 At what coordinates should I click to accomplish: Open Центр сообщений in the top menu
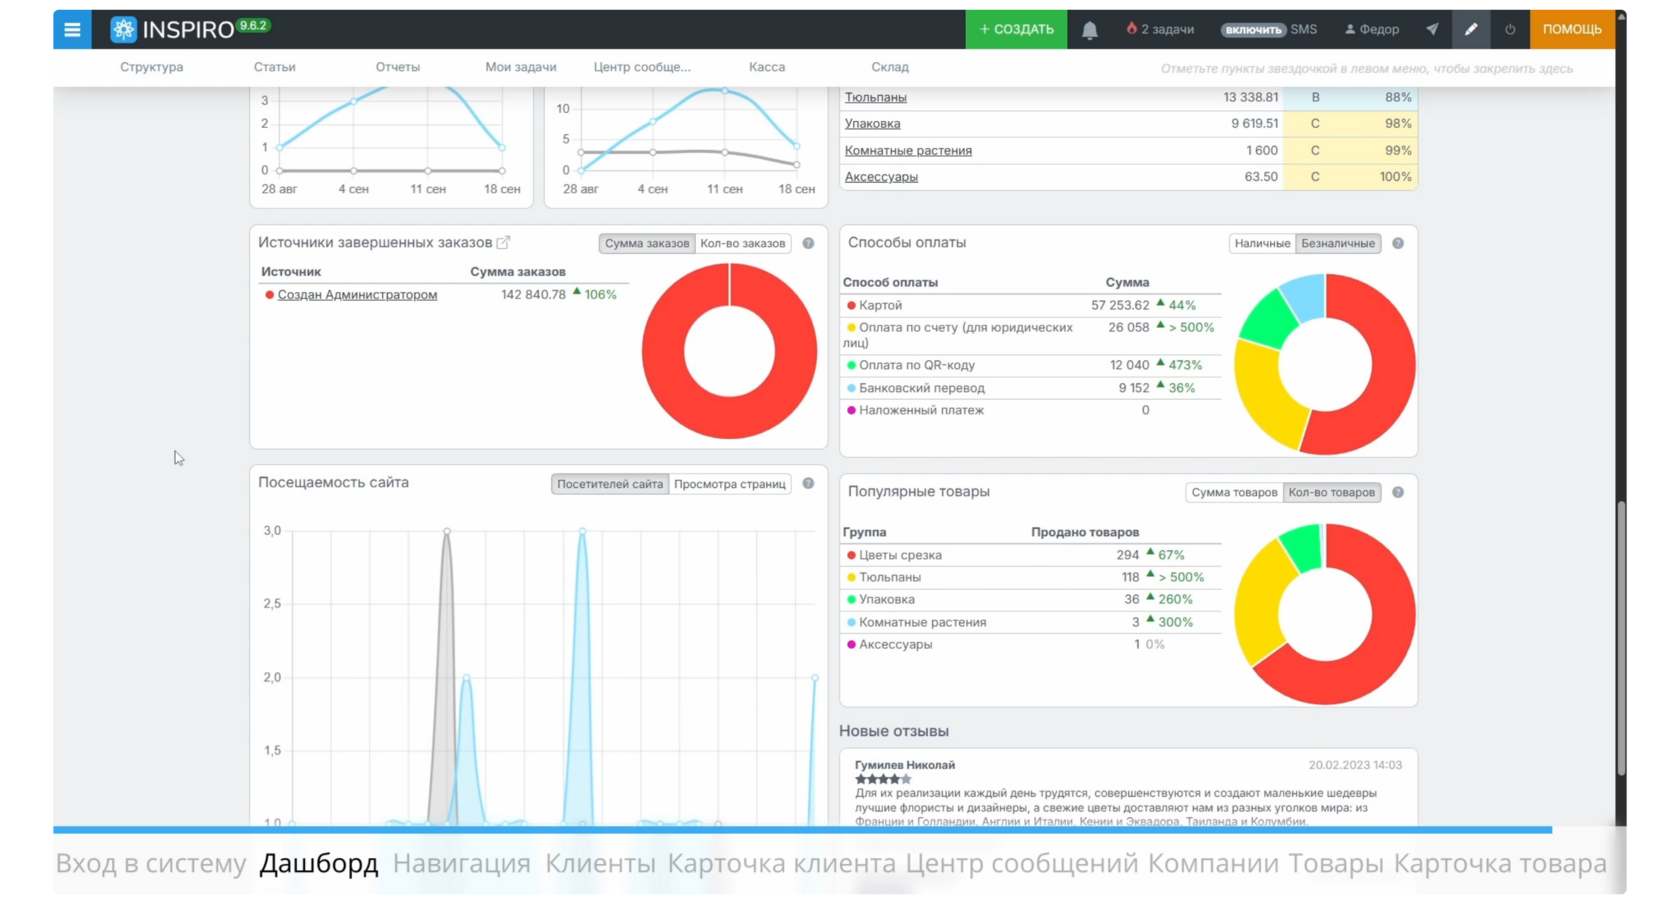(642, 67)
